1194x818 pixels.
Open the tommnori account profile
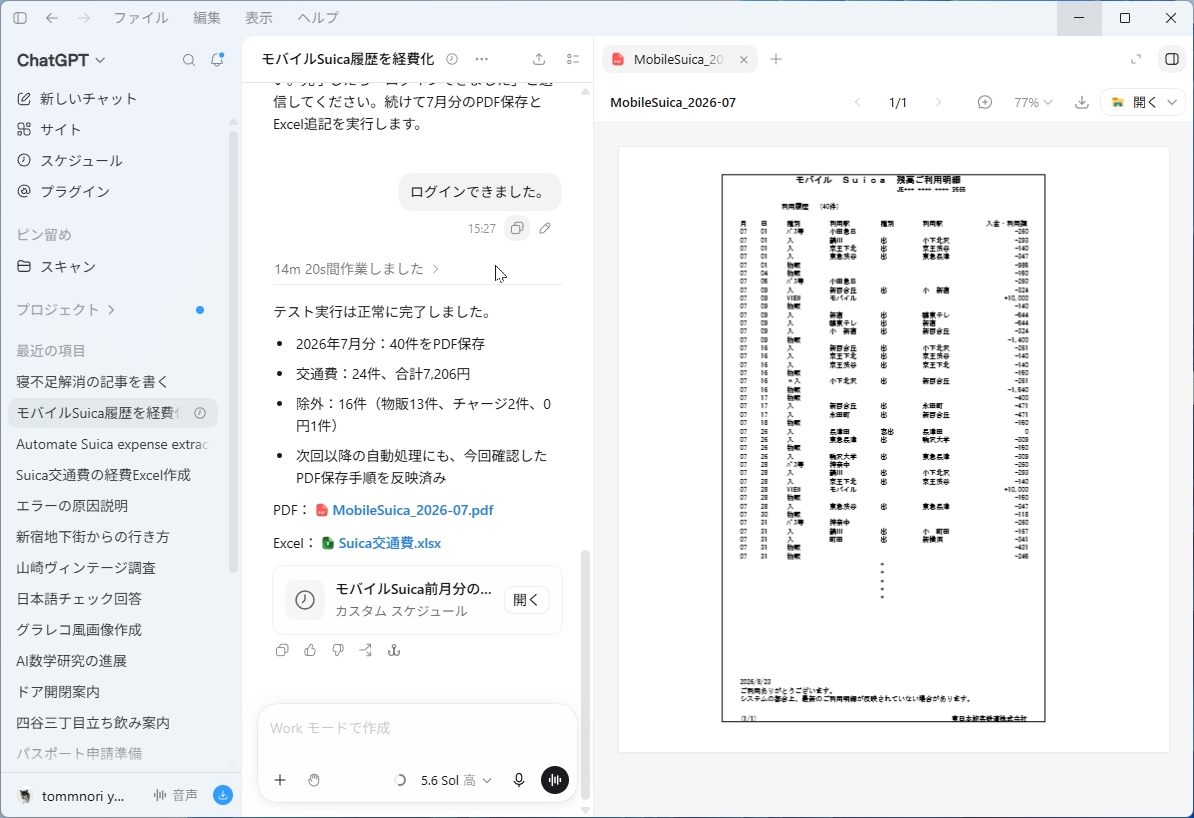(x=71, y=796)
